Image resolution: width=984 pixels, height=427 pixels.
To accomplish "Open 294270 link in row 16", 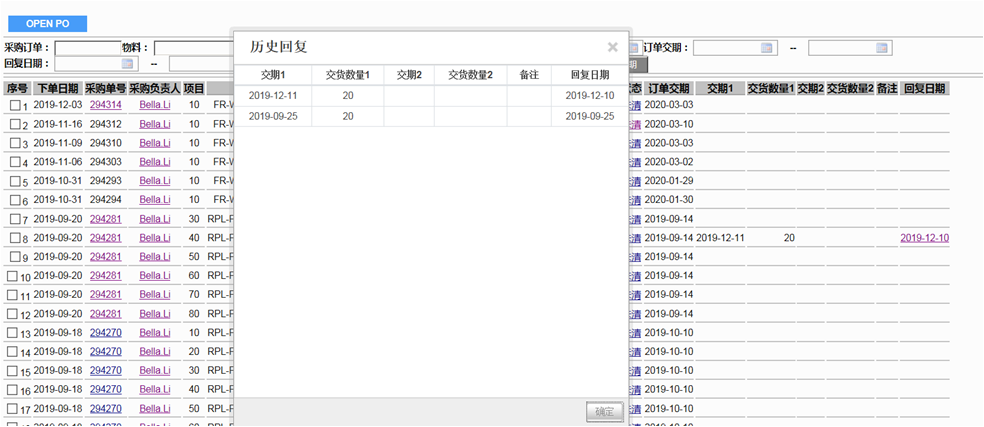I will point(105,390).
